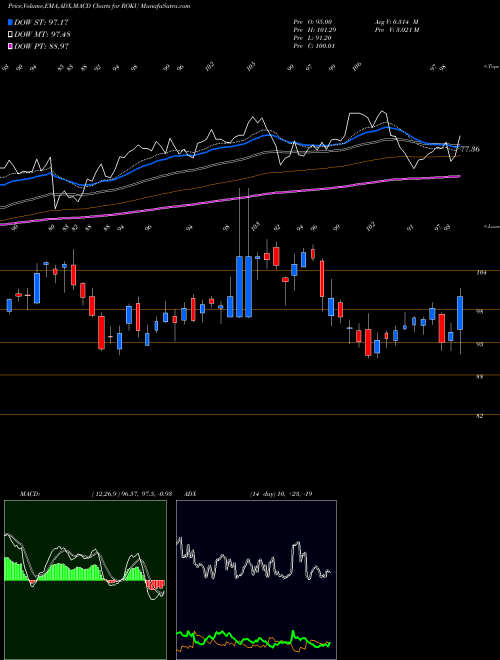Click the 'Avg V: 0.314 M' value
Viewport: 500px width, 660px height.
point(396,22)
